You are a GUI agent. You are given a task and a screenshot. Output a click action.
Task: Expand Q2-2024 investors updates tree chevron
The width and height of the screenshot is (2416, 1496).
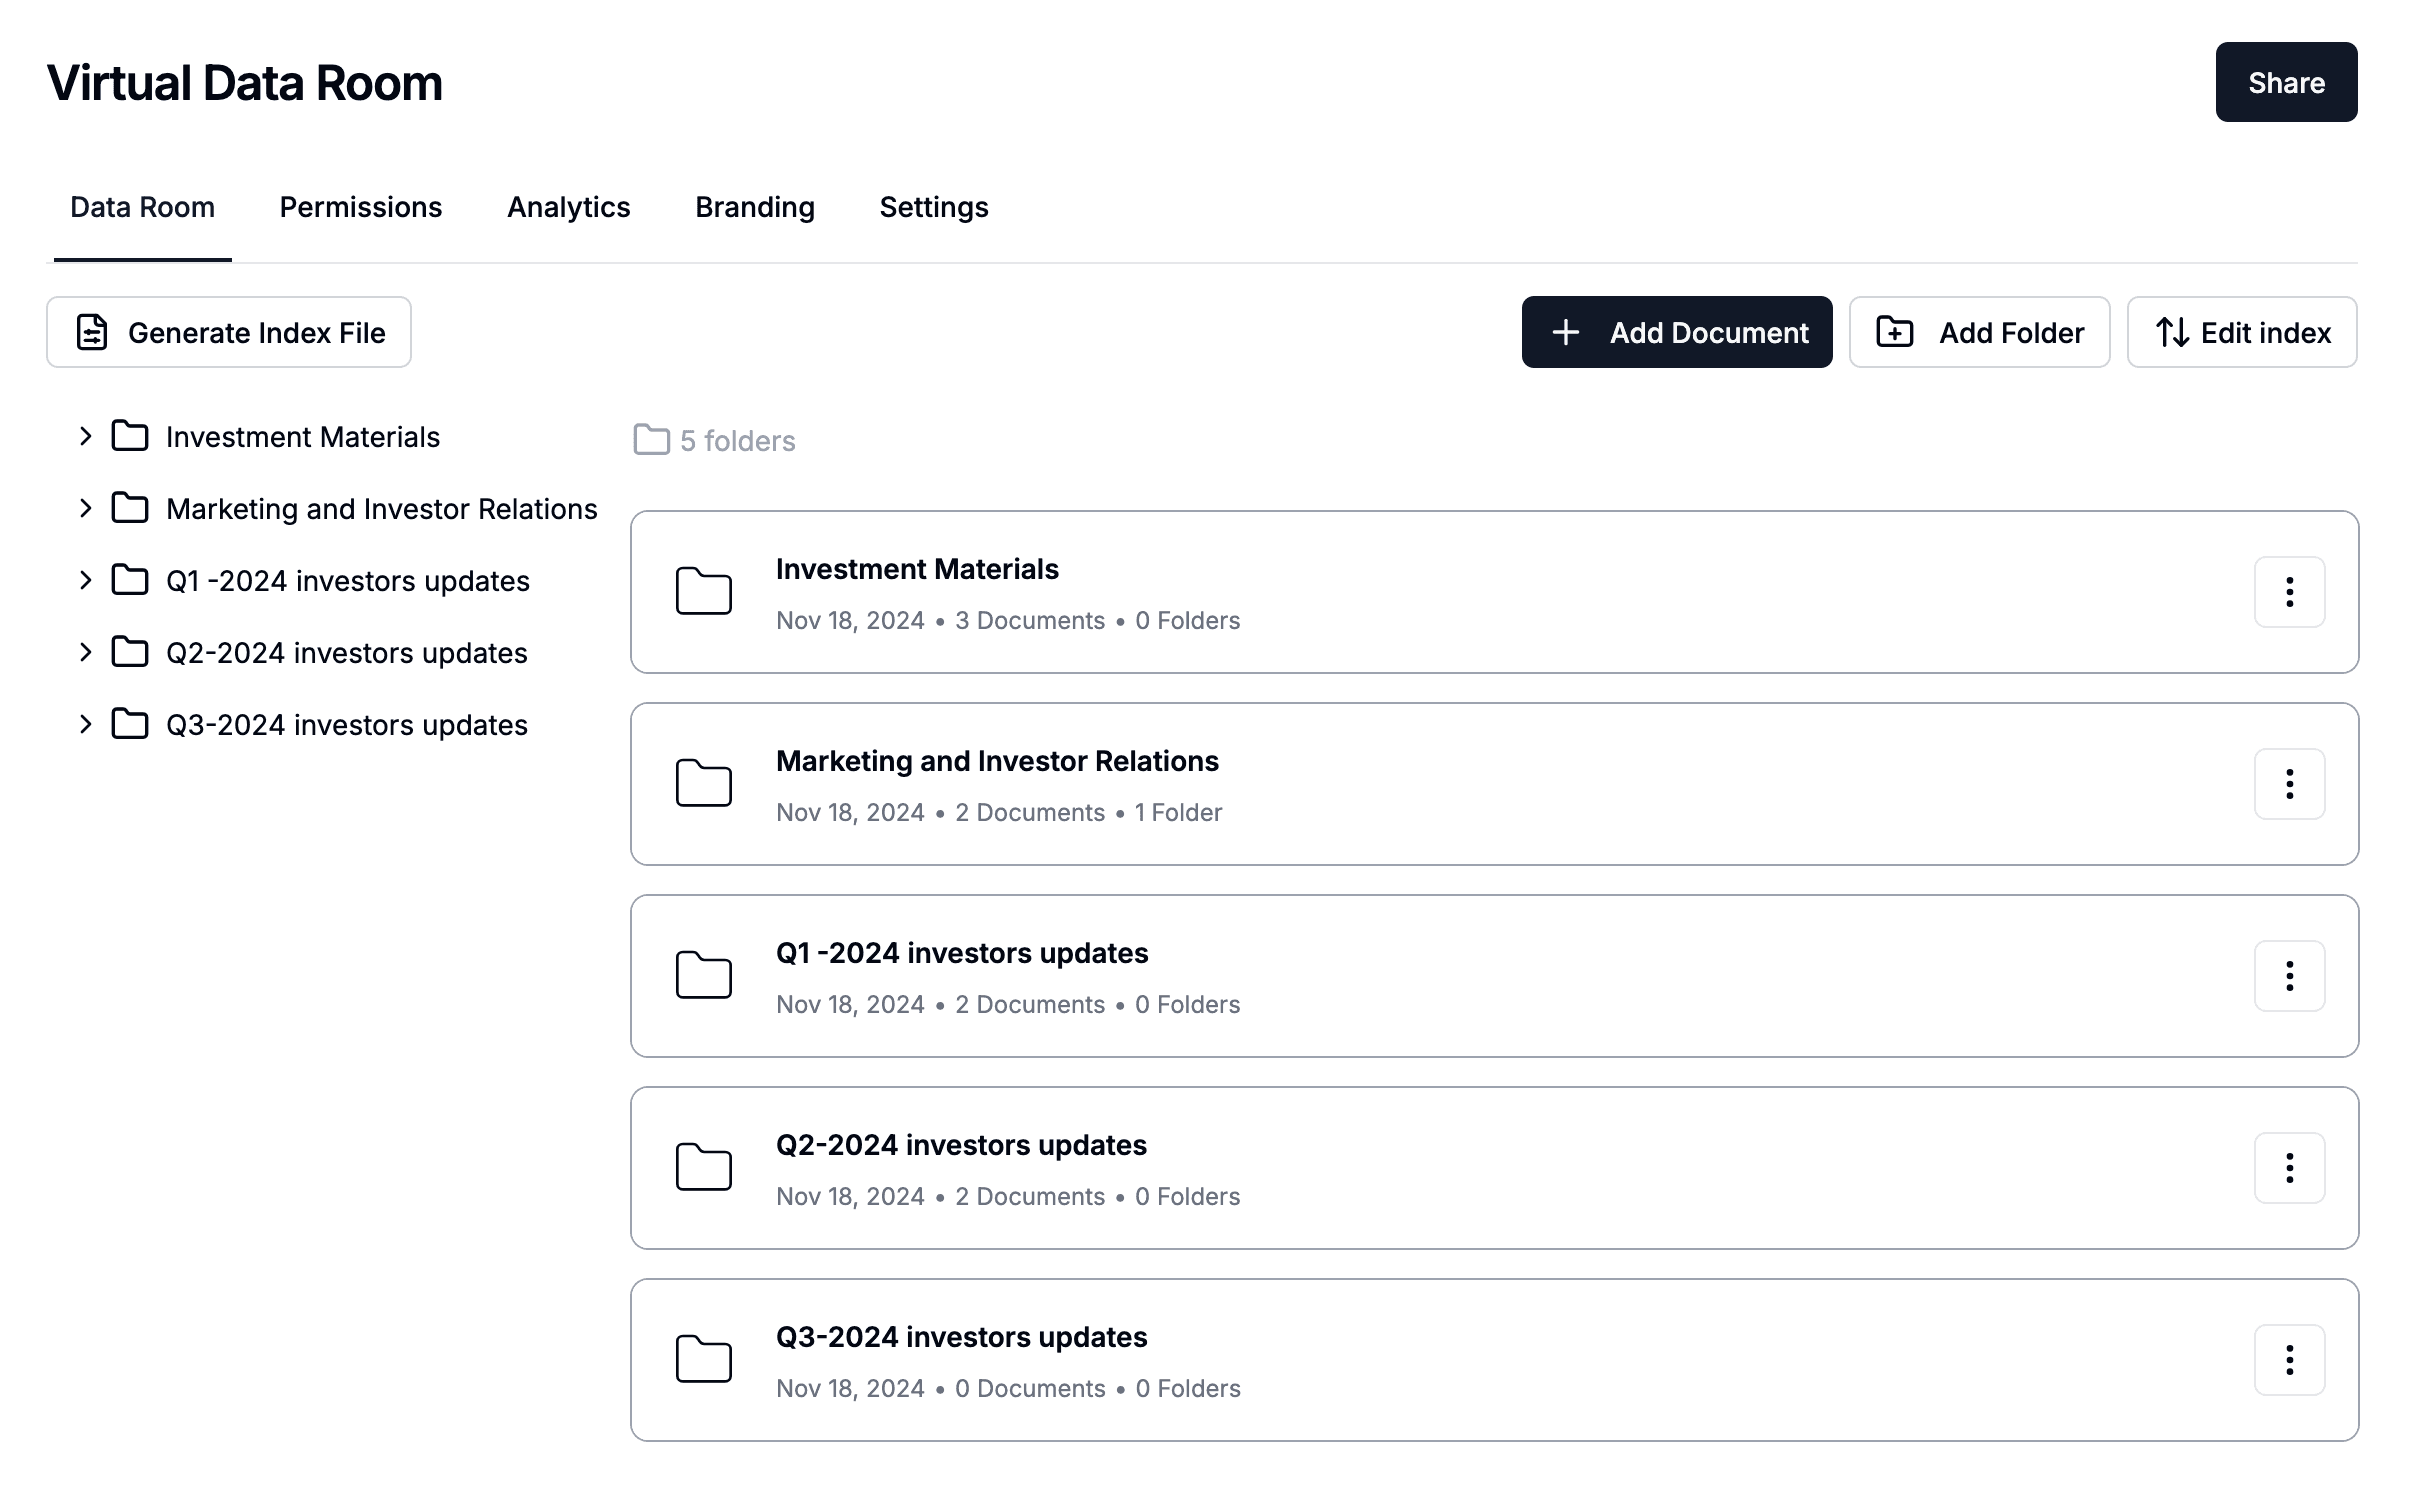point(86,652)
